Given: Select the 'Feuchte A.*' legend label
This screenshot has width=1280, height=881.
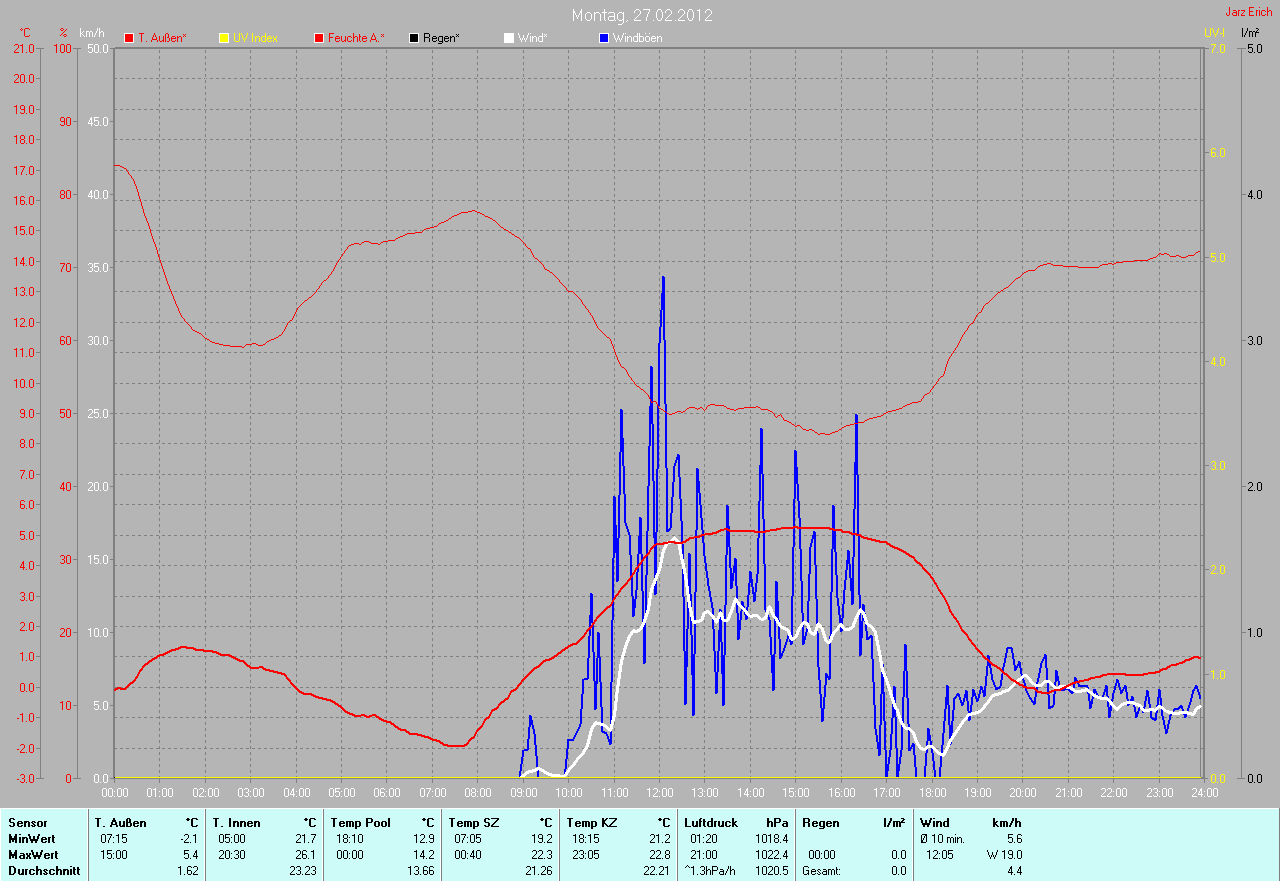Looking at the screenshot, I should click(x=356, y=38).
